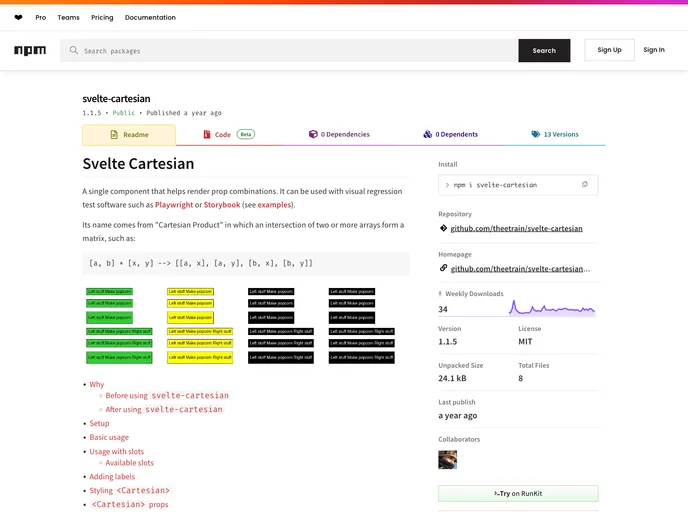Viewport: 688px width, 512px height.
Task: Click the Cartesian product code block
Action: 246,263
